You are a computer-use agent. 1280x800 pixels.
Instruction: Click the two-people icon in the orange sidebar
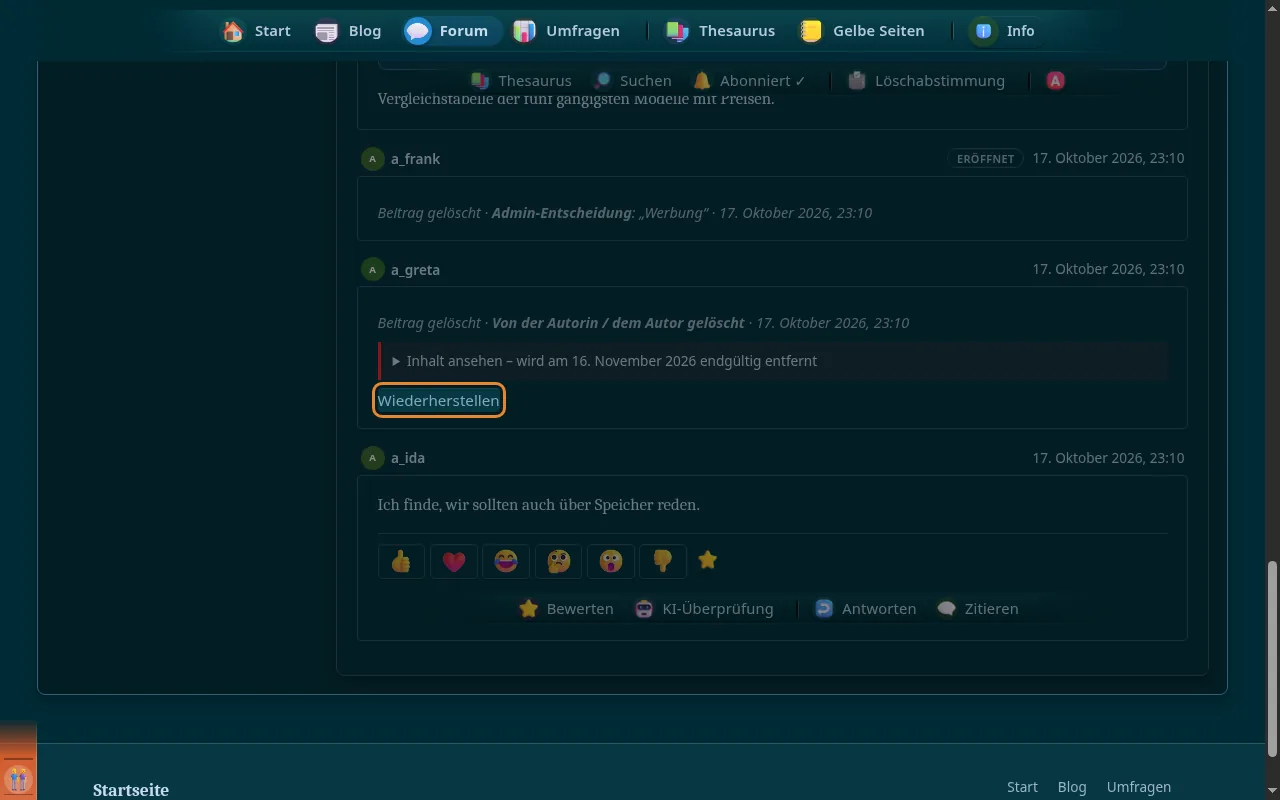click(18, 779)
